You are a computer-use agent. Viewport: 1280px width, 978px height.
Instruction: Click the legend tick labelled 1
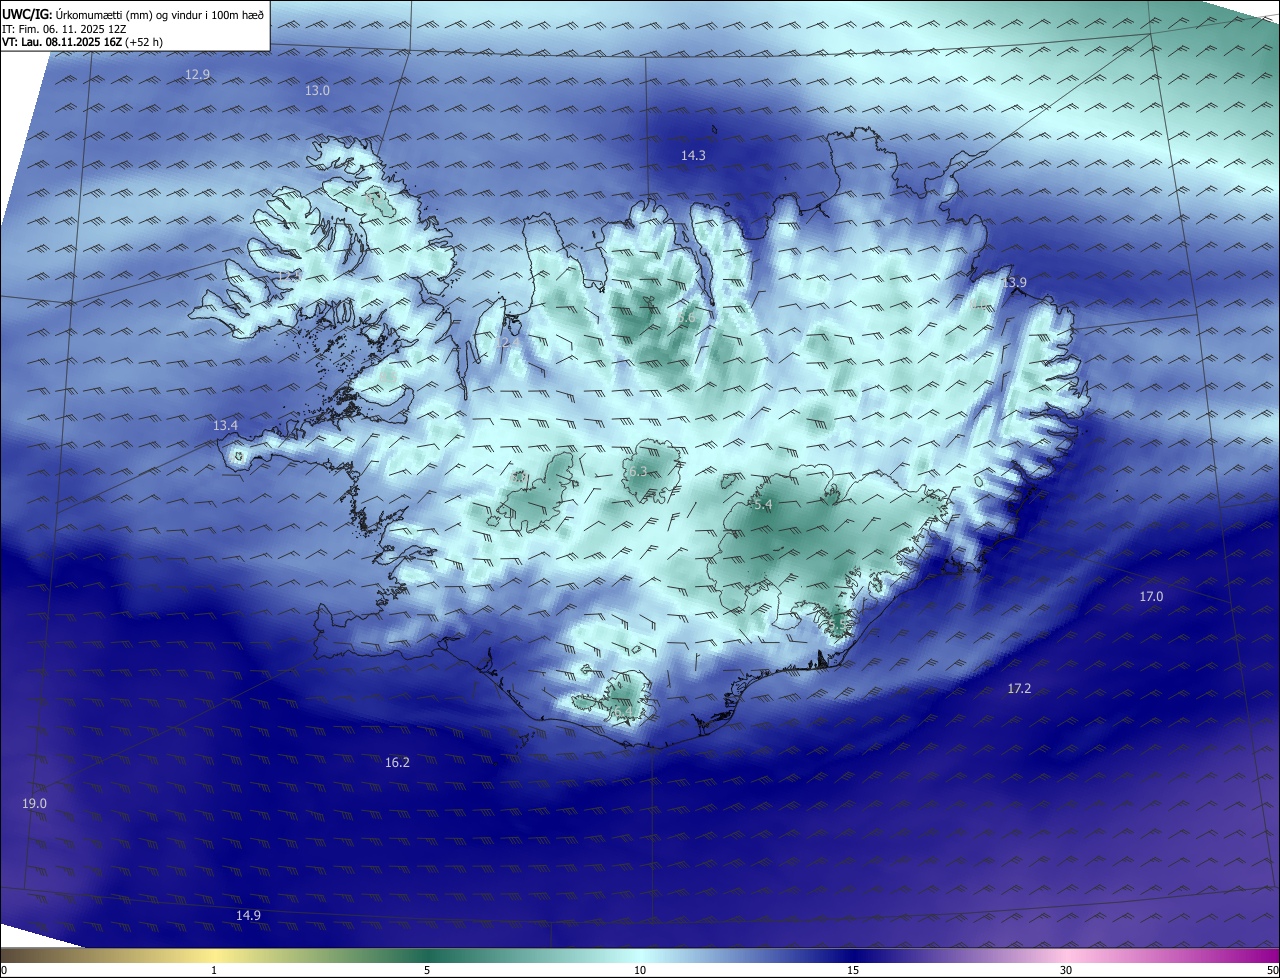pyautogui.click(x=214, y=970)
